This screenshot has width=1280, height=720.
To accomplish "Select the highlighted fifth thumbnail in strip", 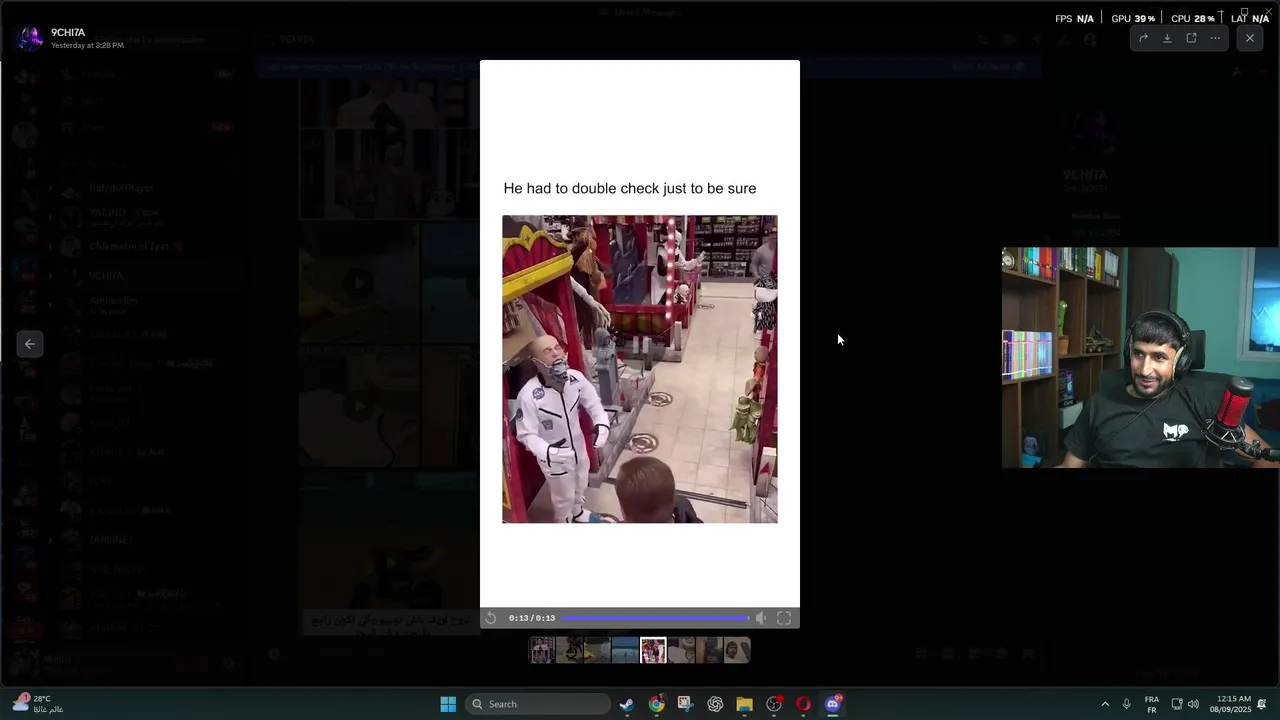I will (653, 651).
